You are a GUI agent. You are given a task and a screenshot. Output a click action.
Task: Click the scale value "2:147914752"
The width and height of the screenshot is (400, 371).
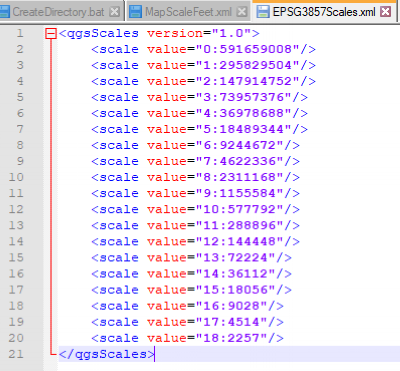(248, 81)
